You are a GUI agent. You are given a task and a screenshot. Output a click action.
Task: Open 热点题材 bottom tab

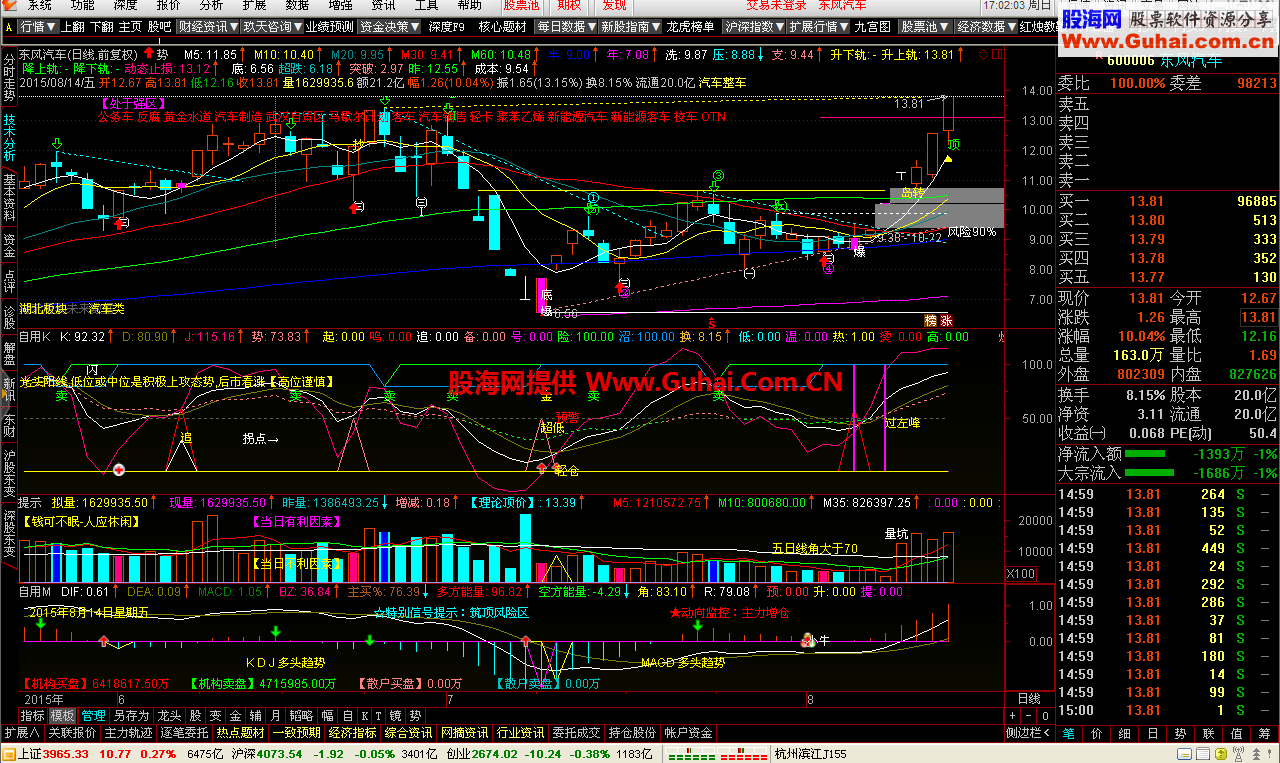[242, 733]
